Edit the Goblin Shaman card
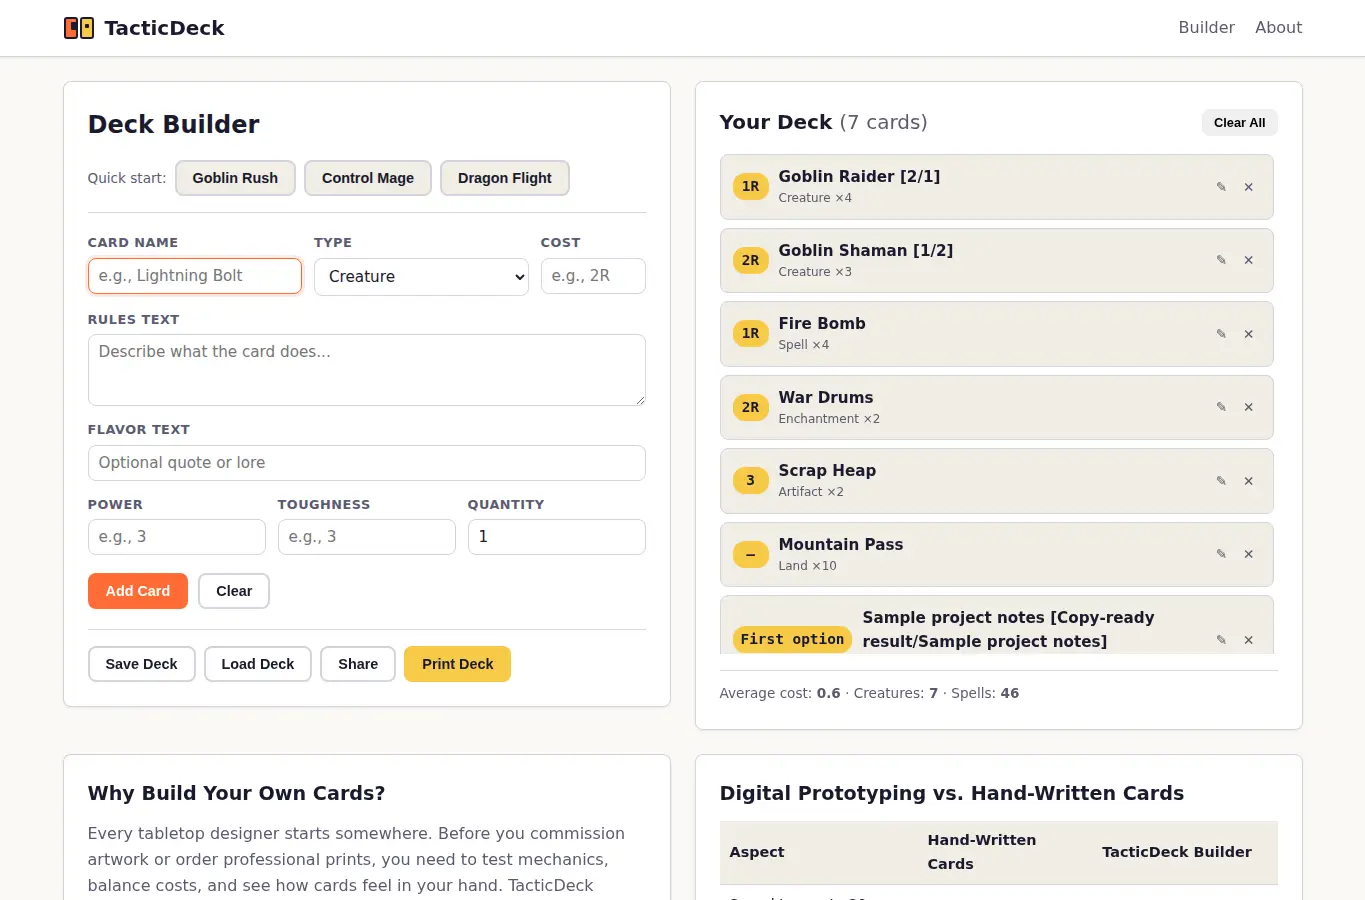The height and width of the screenshot is (900, 1365). 1221,260
